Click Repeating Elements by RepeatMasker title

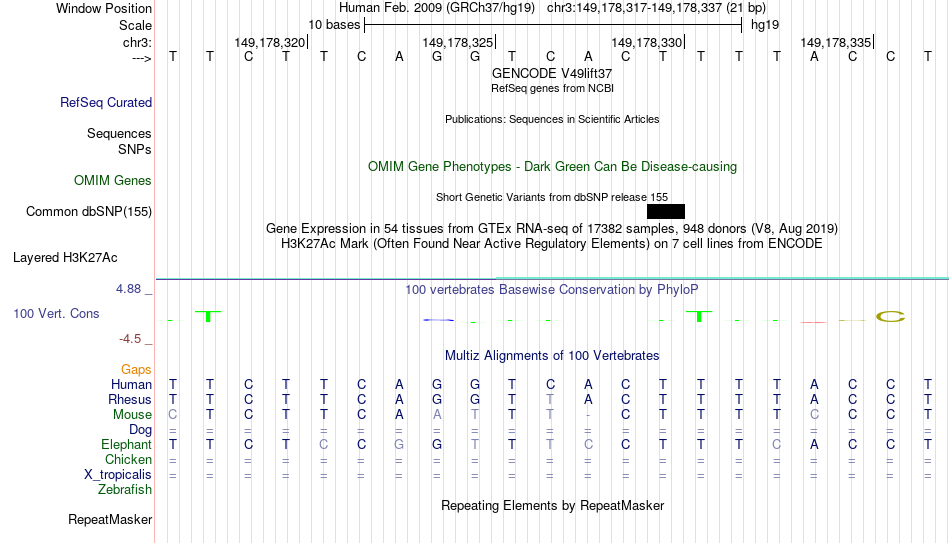553,505
